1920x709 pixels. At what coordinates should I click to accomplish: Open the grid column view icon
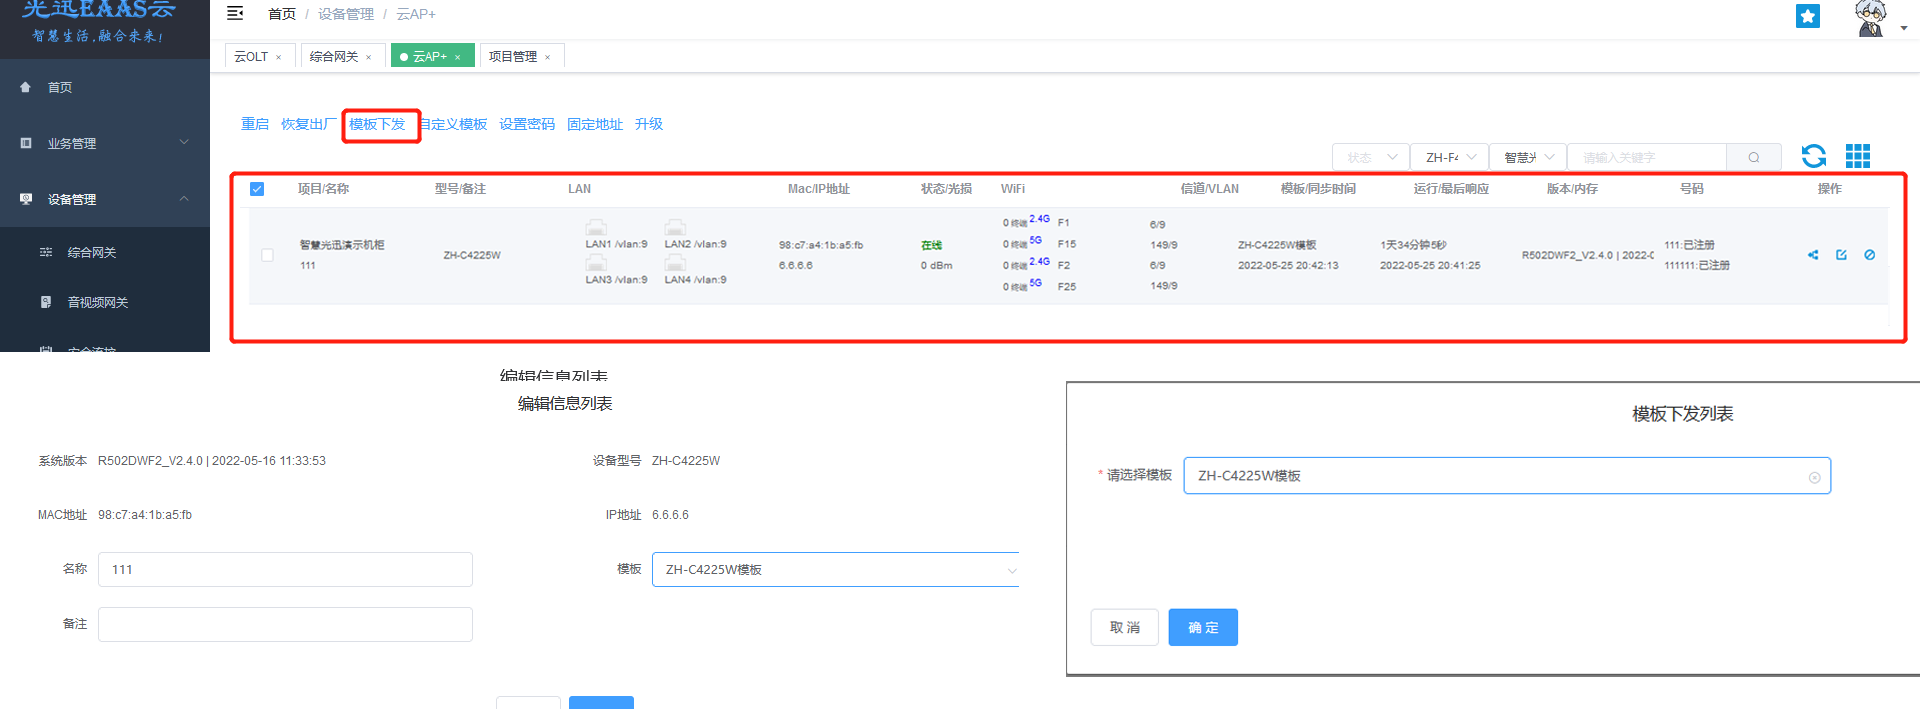point(1857,156)
